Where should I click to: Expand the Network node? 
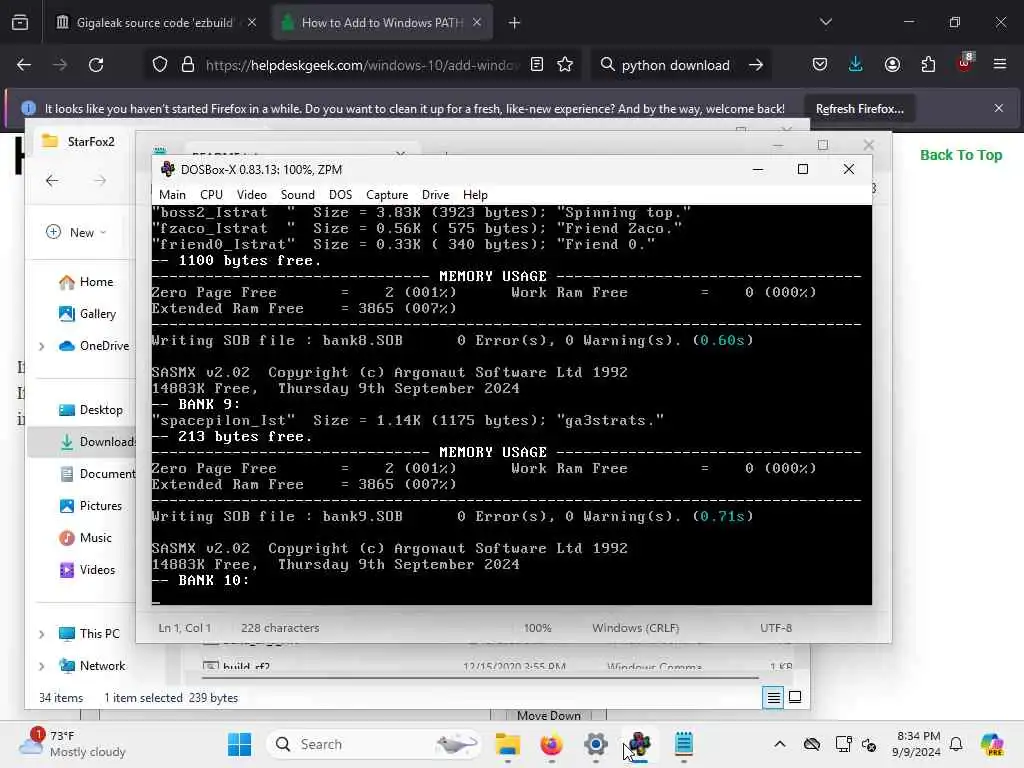click(x=42, y=666)
